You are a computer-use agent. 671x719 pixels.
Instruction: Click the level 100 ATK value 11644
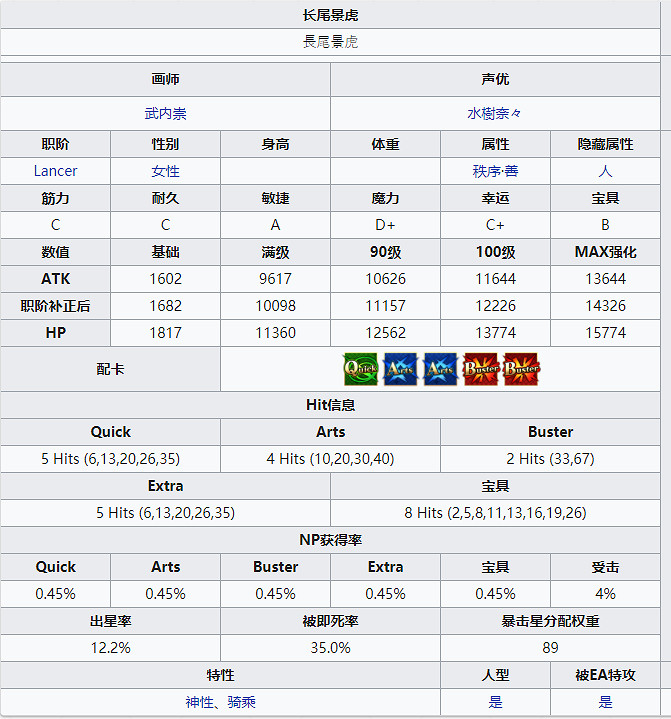tap(495, 279)
